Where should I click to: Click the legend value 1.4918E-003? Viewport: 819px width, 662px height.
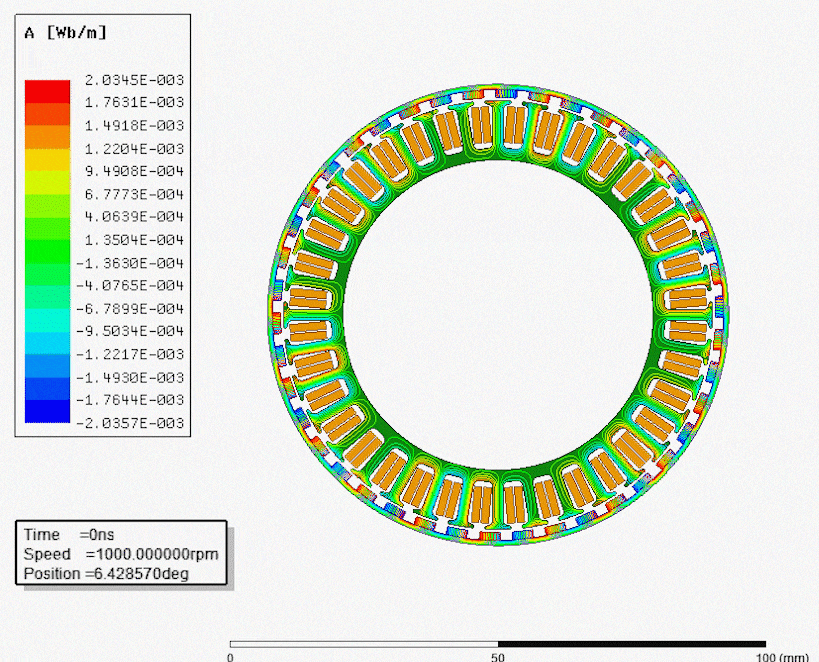134,125
